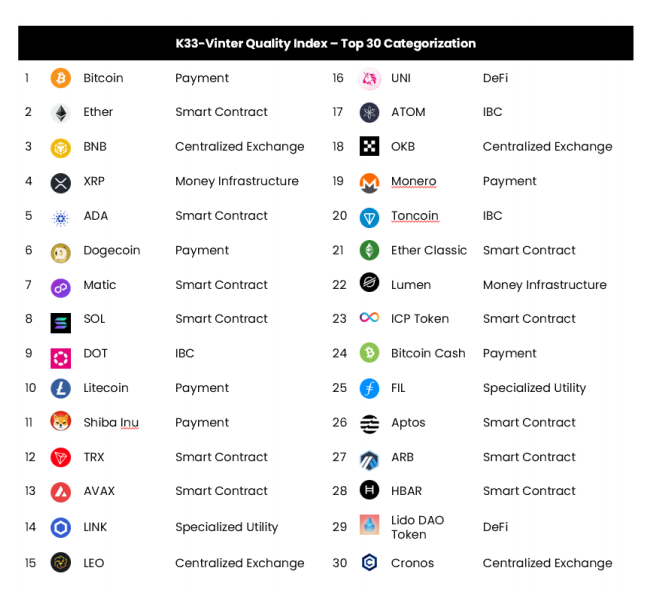The height and width of the screenshot is (604, 672).
Task: Click the K33-Vinter Quality Index title bar
Action: pyautogui.click(x=326, y=43)
